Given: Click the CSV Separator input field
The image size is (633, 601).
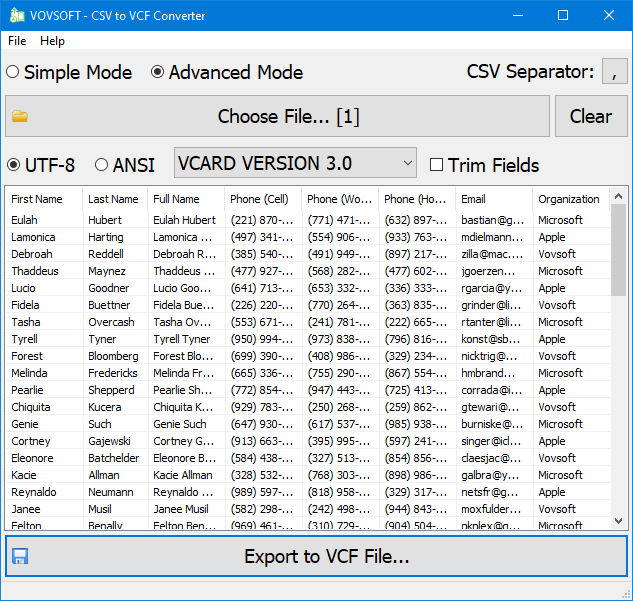Looking at the screenshot, I should (x=615, y=72).
